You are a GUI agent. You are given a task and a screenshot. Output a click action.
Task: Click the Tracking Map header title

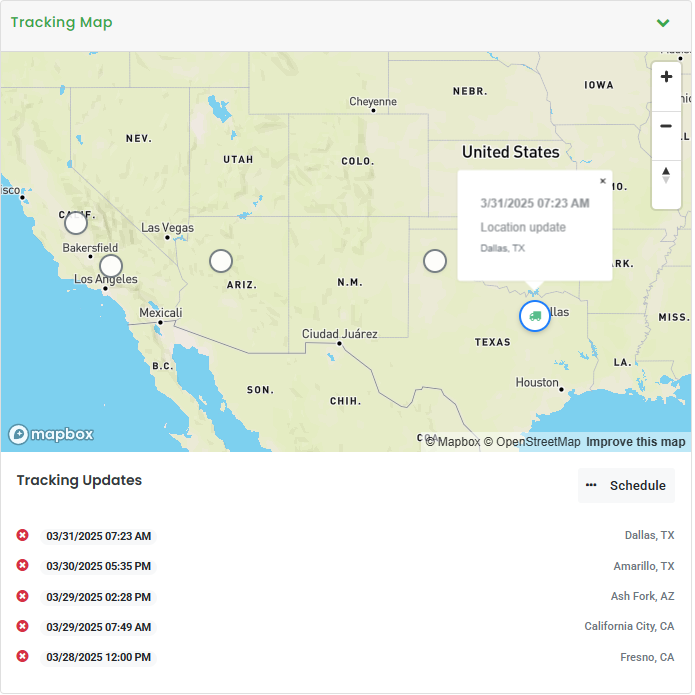point(61,22)
